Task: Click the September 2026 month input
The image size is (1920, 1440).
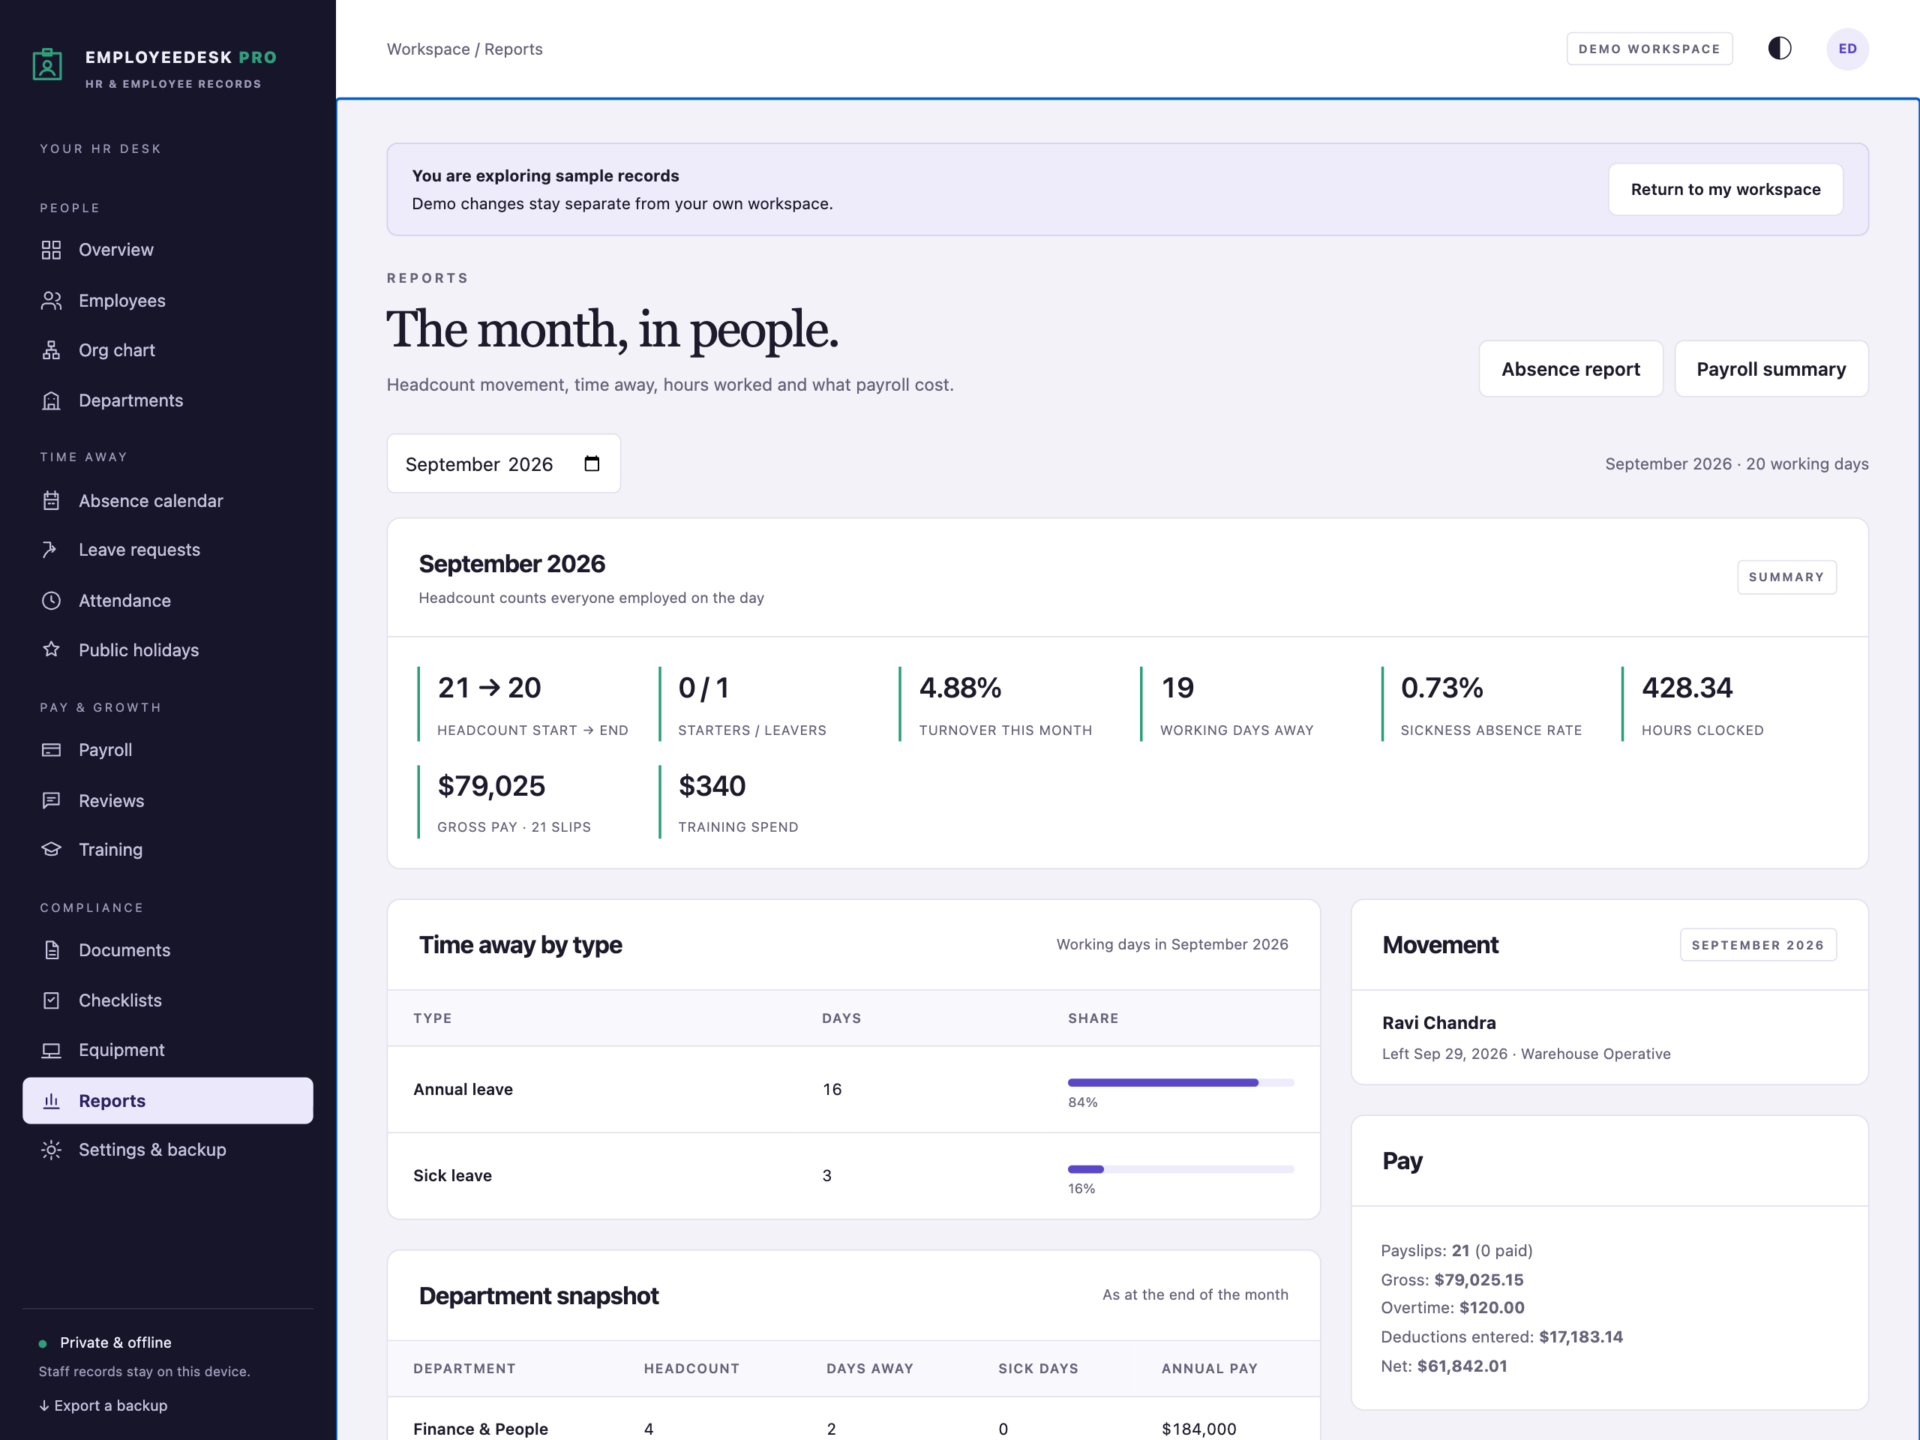Action: point(503,464)
